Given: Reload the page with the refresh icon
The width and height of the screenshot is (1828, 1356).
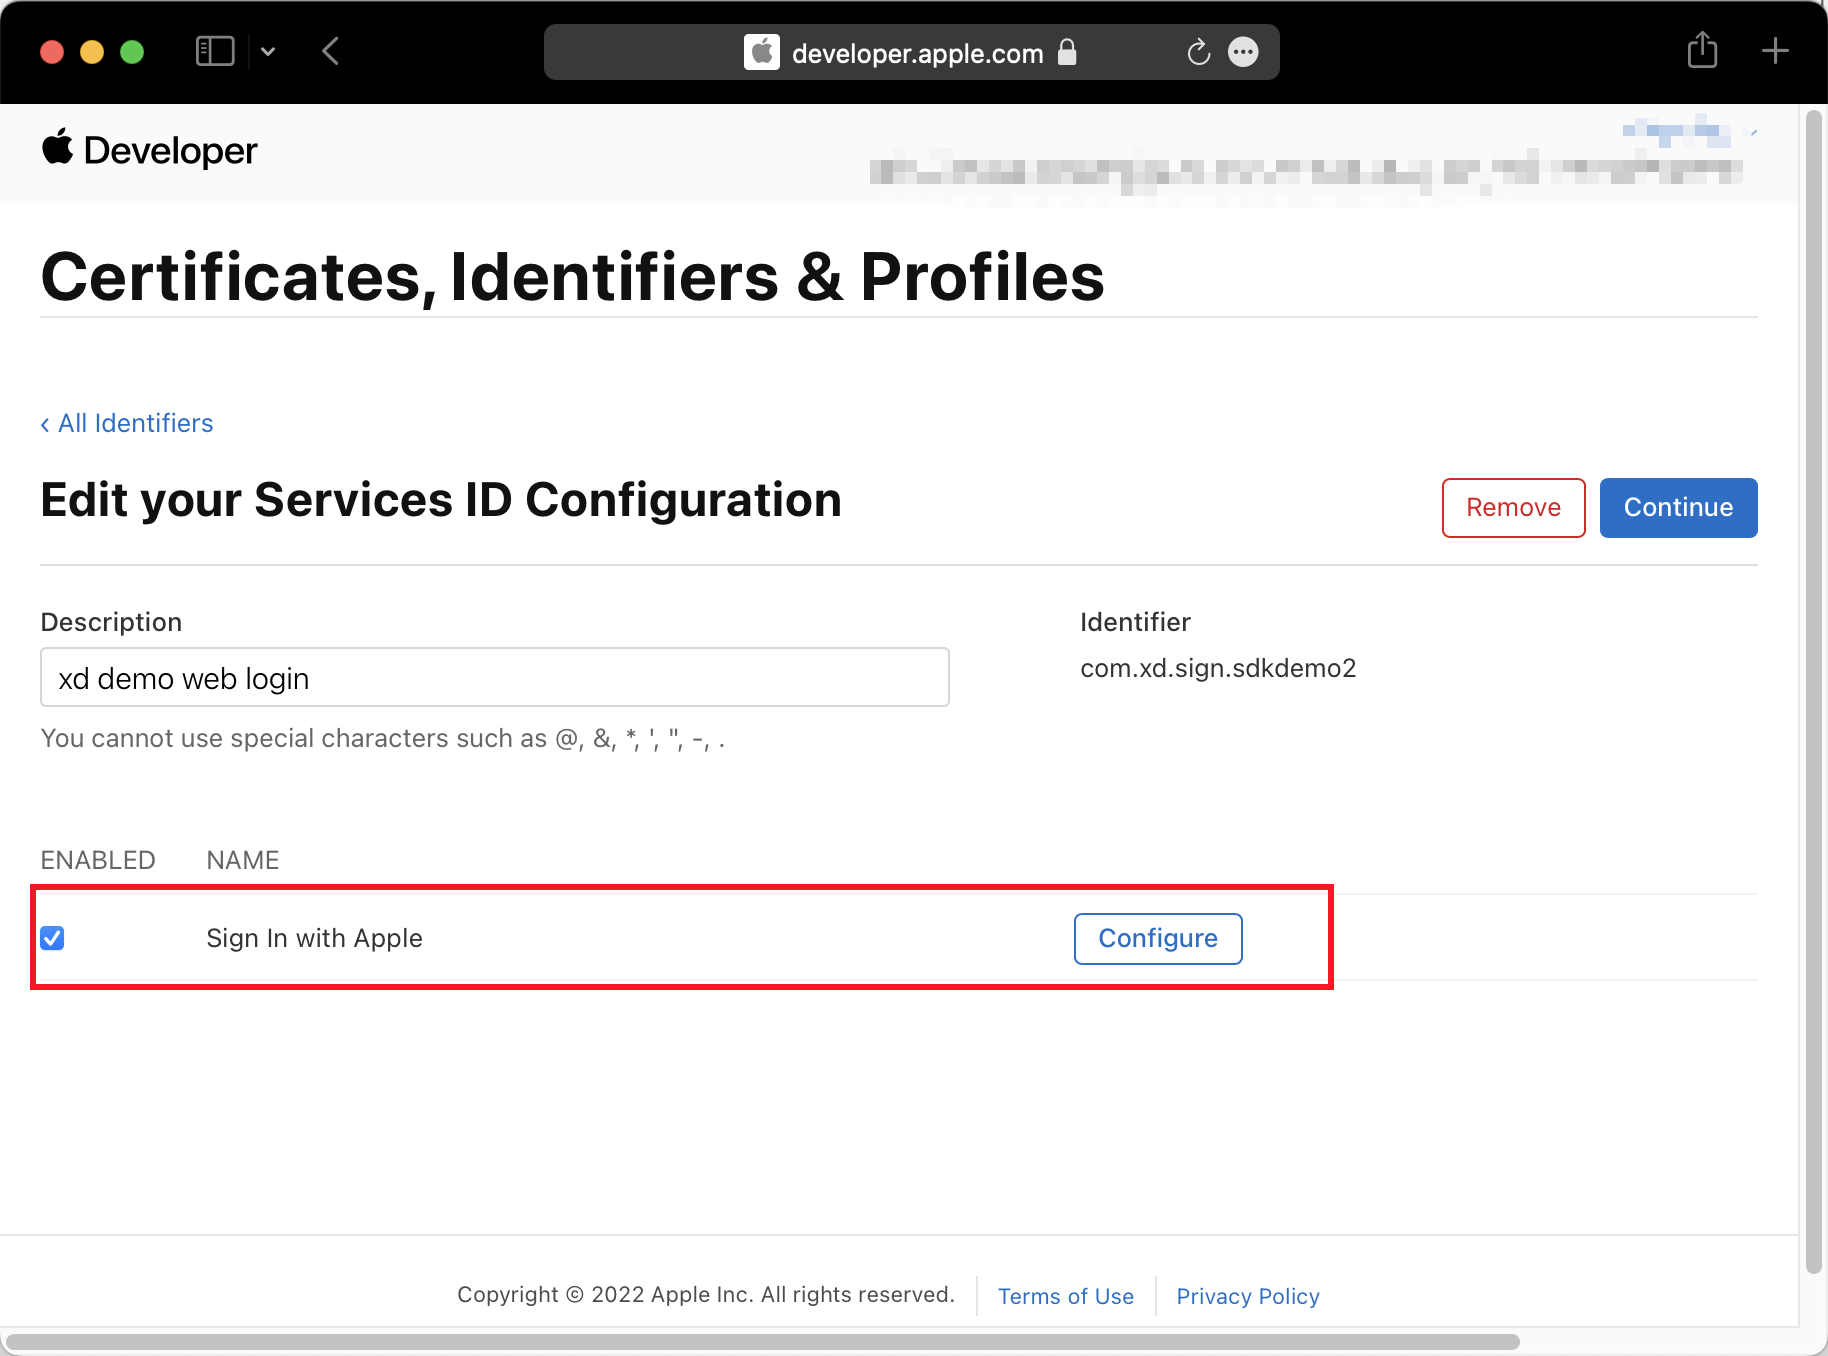Looking at the screenshot, I should pos(1198,52).
